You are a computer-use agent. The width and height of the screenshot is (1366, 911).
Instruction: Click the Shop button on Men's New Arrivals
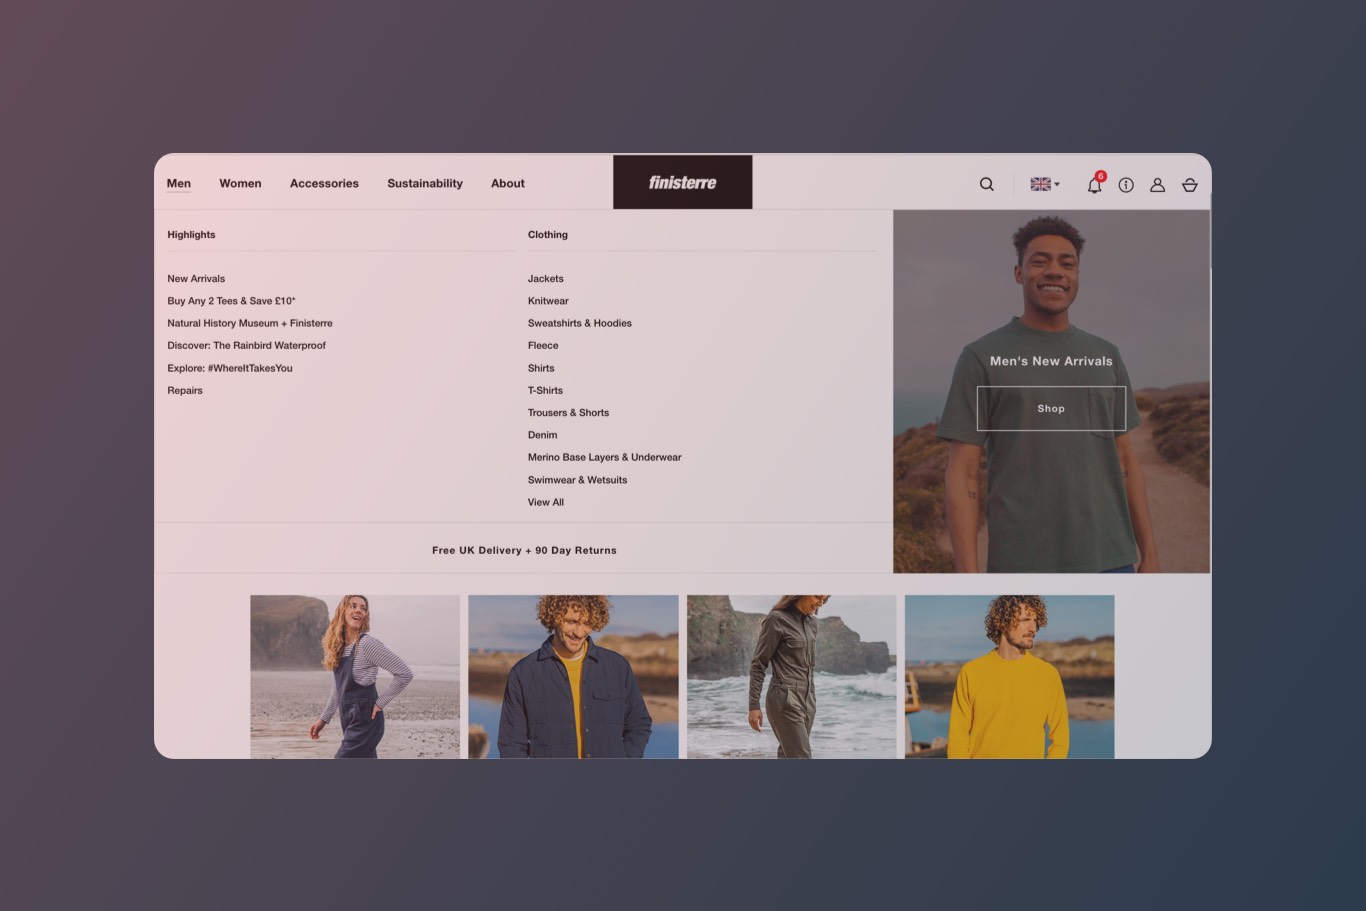point(1051,407)
